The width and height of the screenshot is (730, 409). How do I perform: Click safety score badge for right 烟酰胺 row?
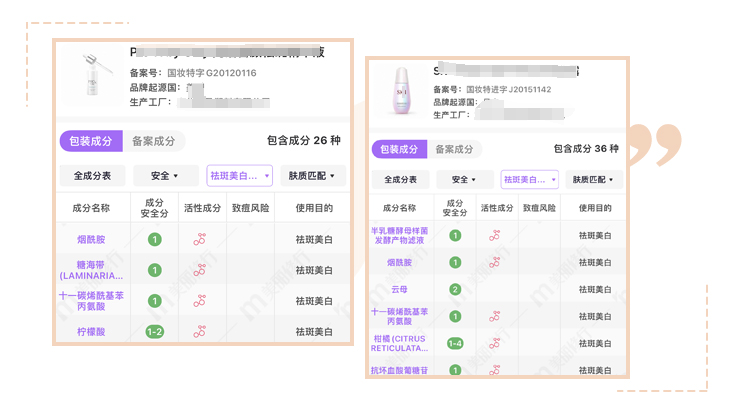455,262
